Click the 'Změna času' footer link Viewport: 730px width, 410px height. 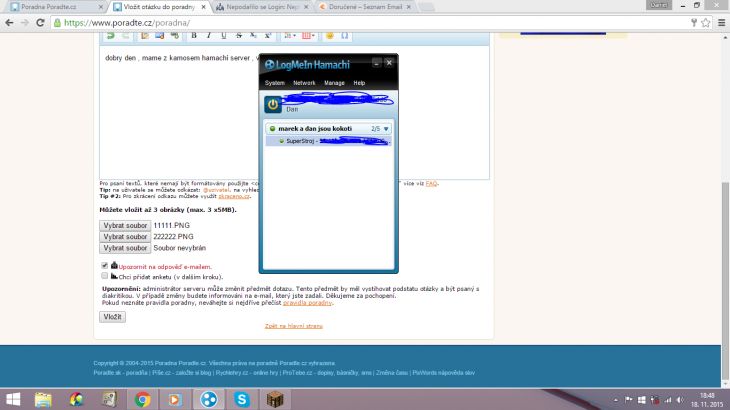pyautogui.click(x=392, y=373)
